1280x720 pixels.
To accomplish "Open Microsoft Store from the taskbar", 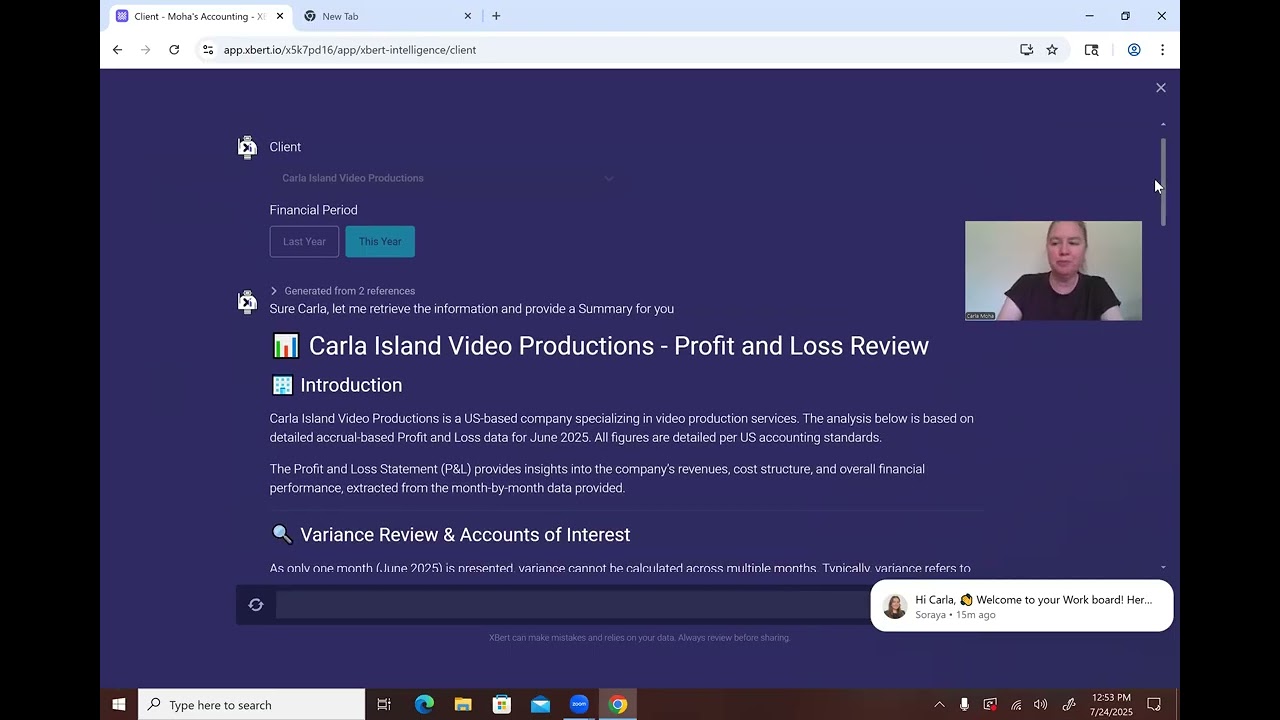I will coord(502,705).
